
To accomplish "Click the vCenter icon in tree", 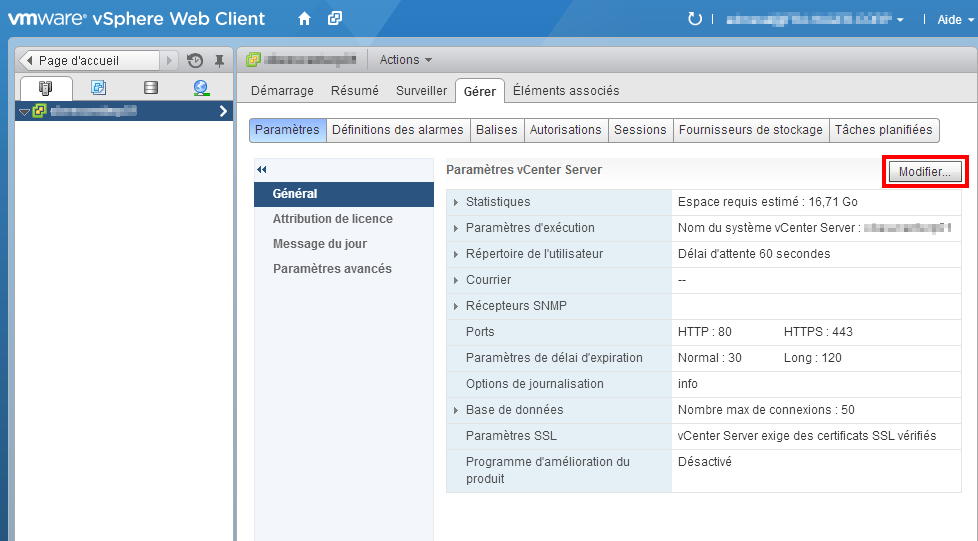I will coord(39,111).
